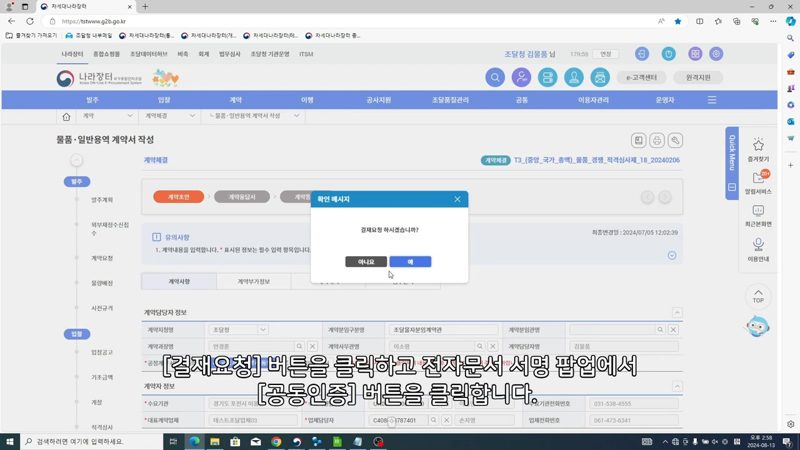800x450 pixels.
Task: Click the print icon above the form
Action: [657, 140]
